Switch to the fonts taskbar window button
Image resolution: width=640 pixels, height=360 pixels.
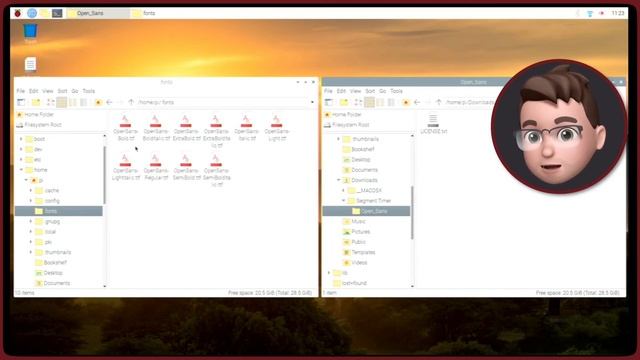[x=162, y=13]
